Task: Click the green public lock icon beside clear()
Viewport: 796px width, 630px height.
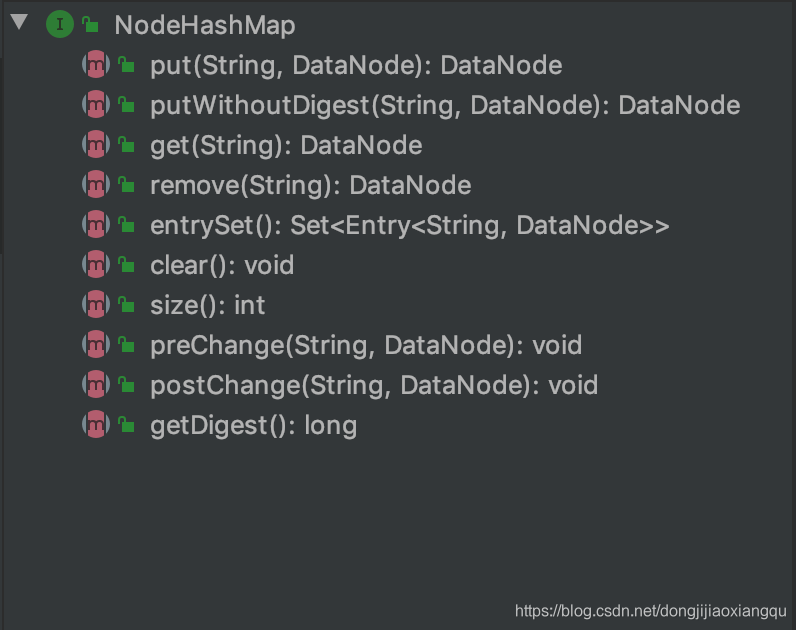Action: [x=126, y=265]
